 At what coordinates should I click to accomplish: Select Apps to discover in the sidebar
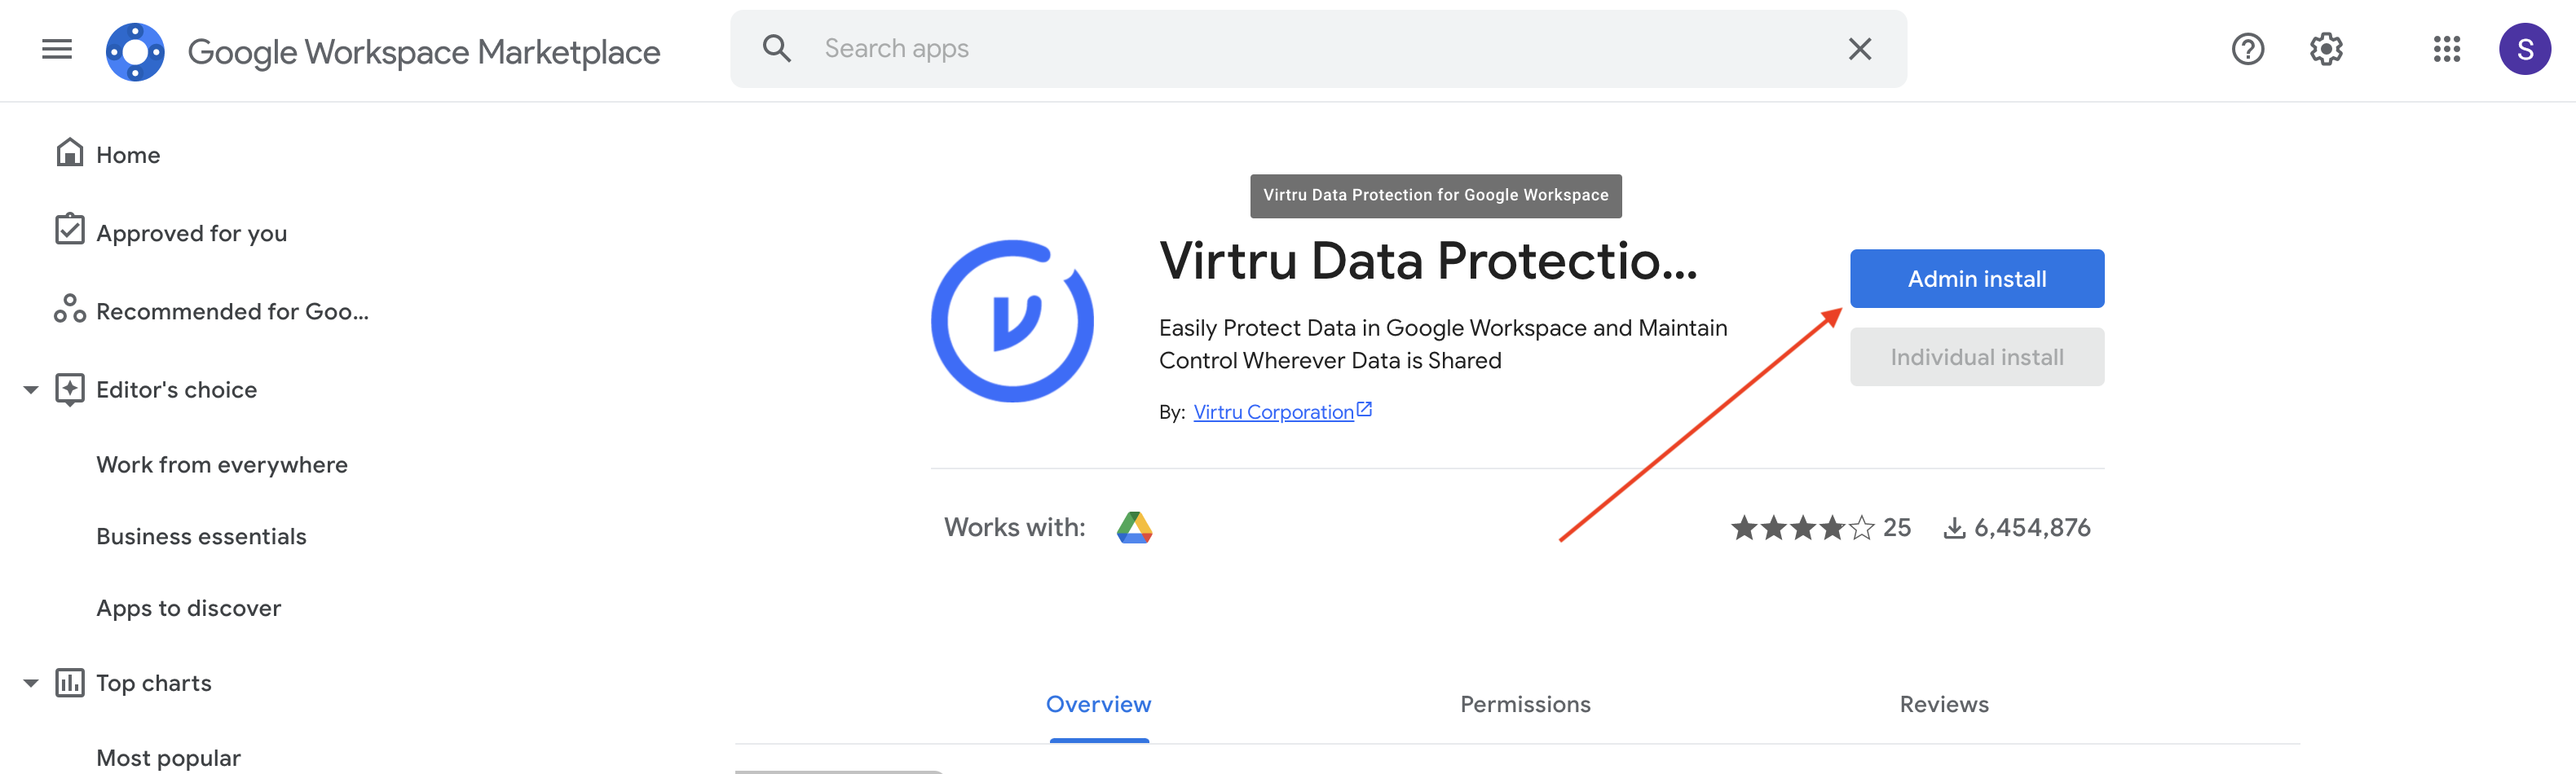(188, 607)
